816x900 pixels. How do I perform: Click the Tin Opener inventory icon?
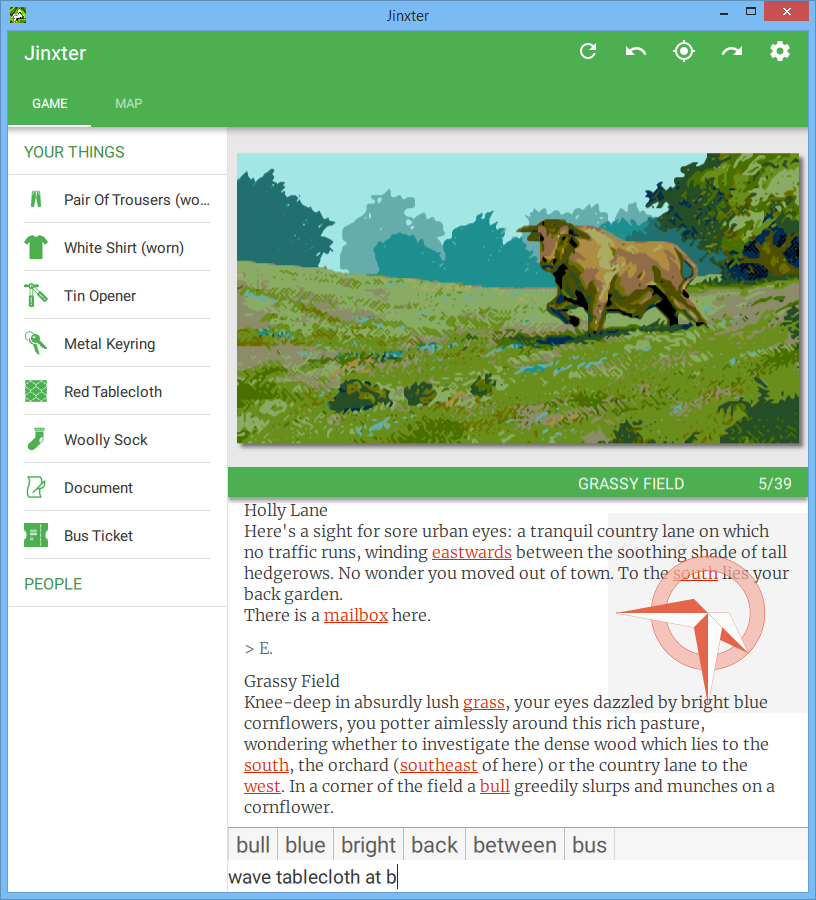point(36,295)
